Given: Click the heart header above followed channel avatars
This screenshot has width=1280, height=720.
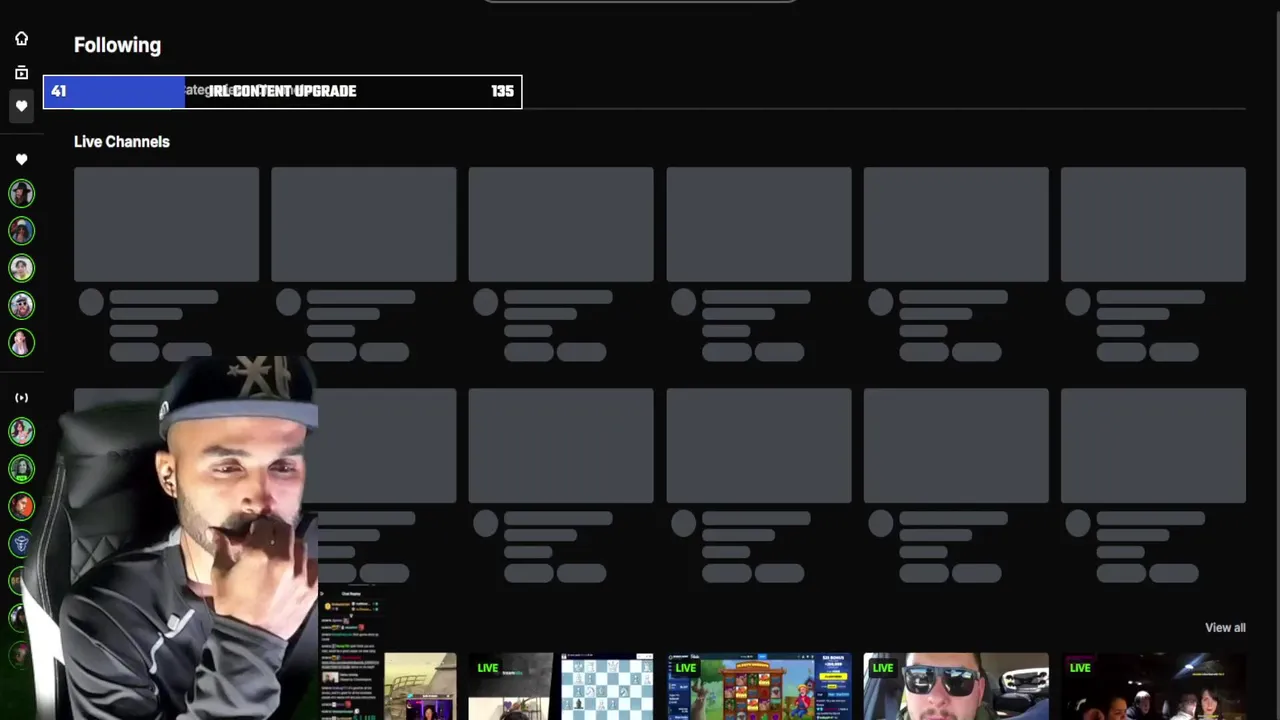Looking at the screenshot, I should pos(21,159).
